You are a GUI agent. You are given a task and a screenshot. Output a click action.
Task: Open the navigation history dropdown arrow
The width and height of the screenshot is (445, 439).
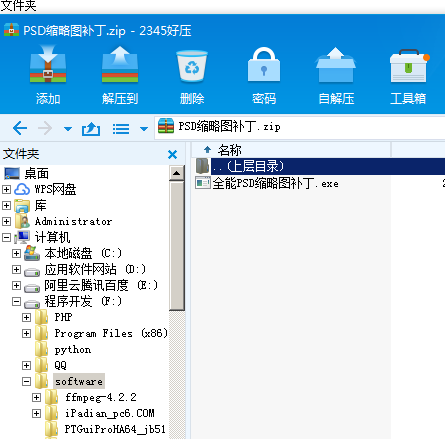pyautogui.click(x=68, y=129)
